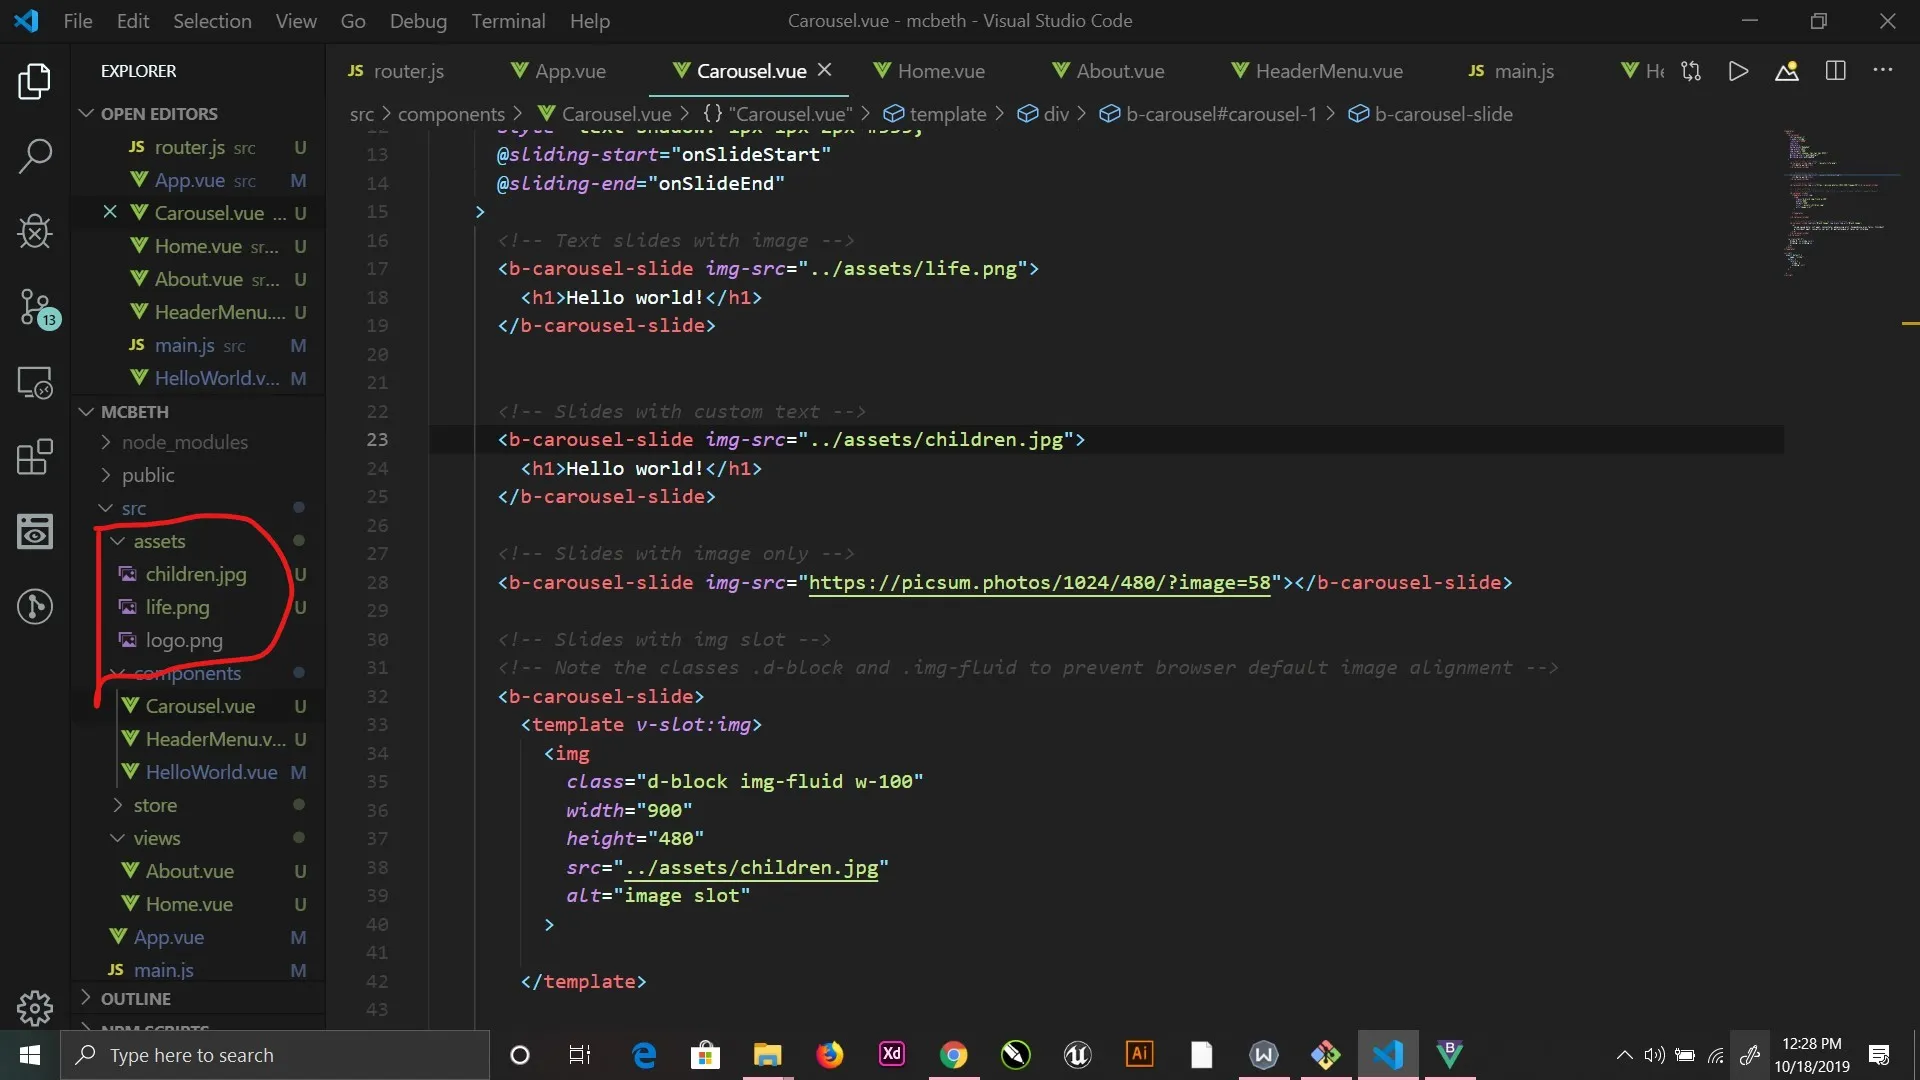This screenshot has width=1920, height=1080.
Task: Open the Debug view icon
Action: click(x=35, y=232)
